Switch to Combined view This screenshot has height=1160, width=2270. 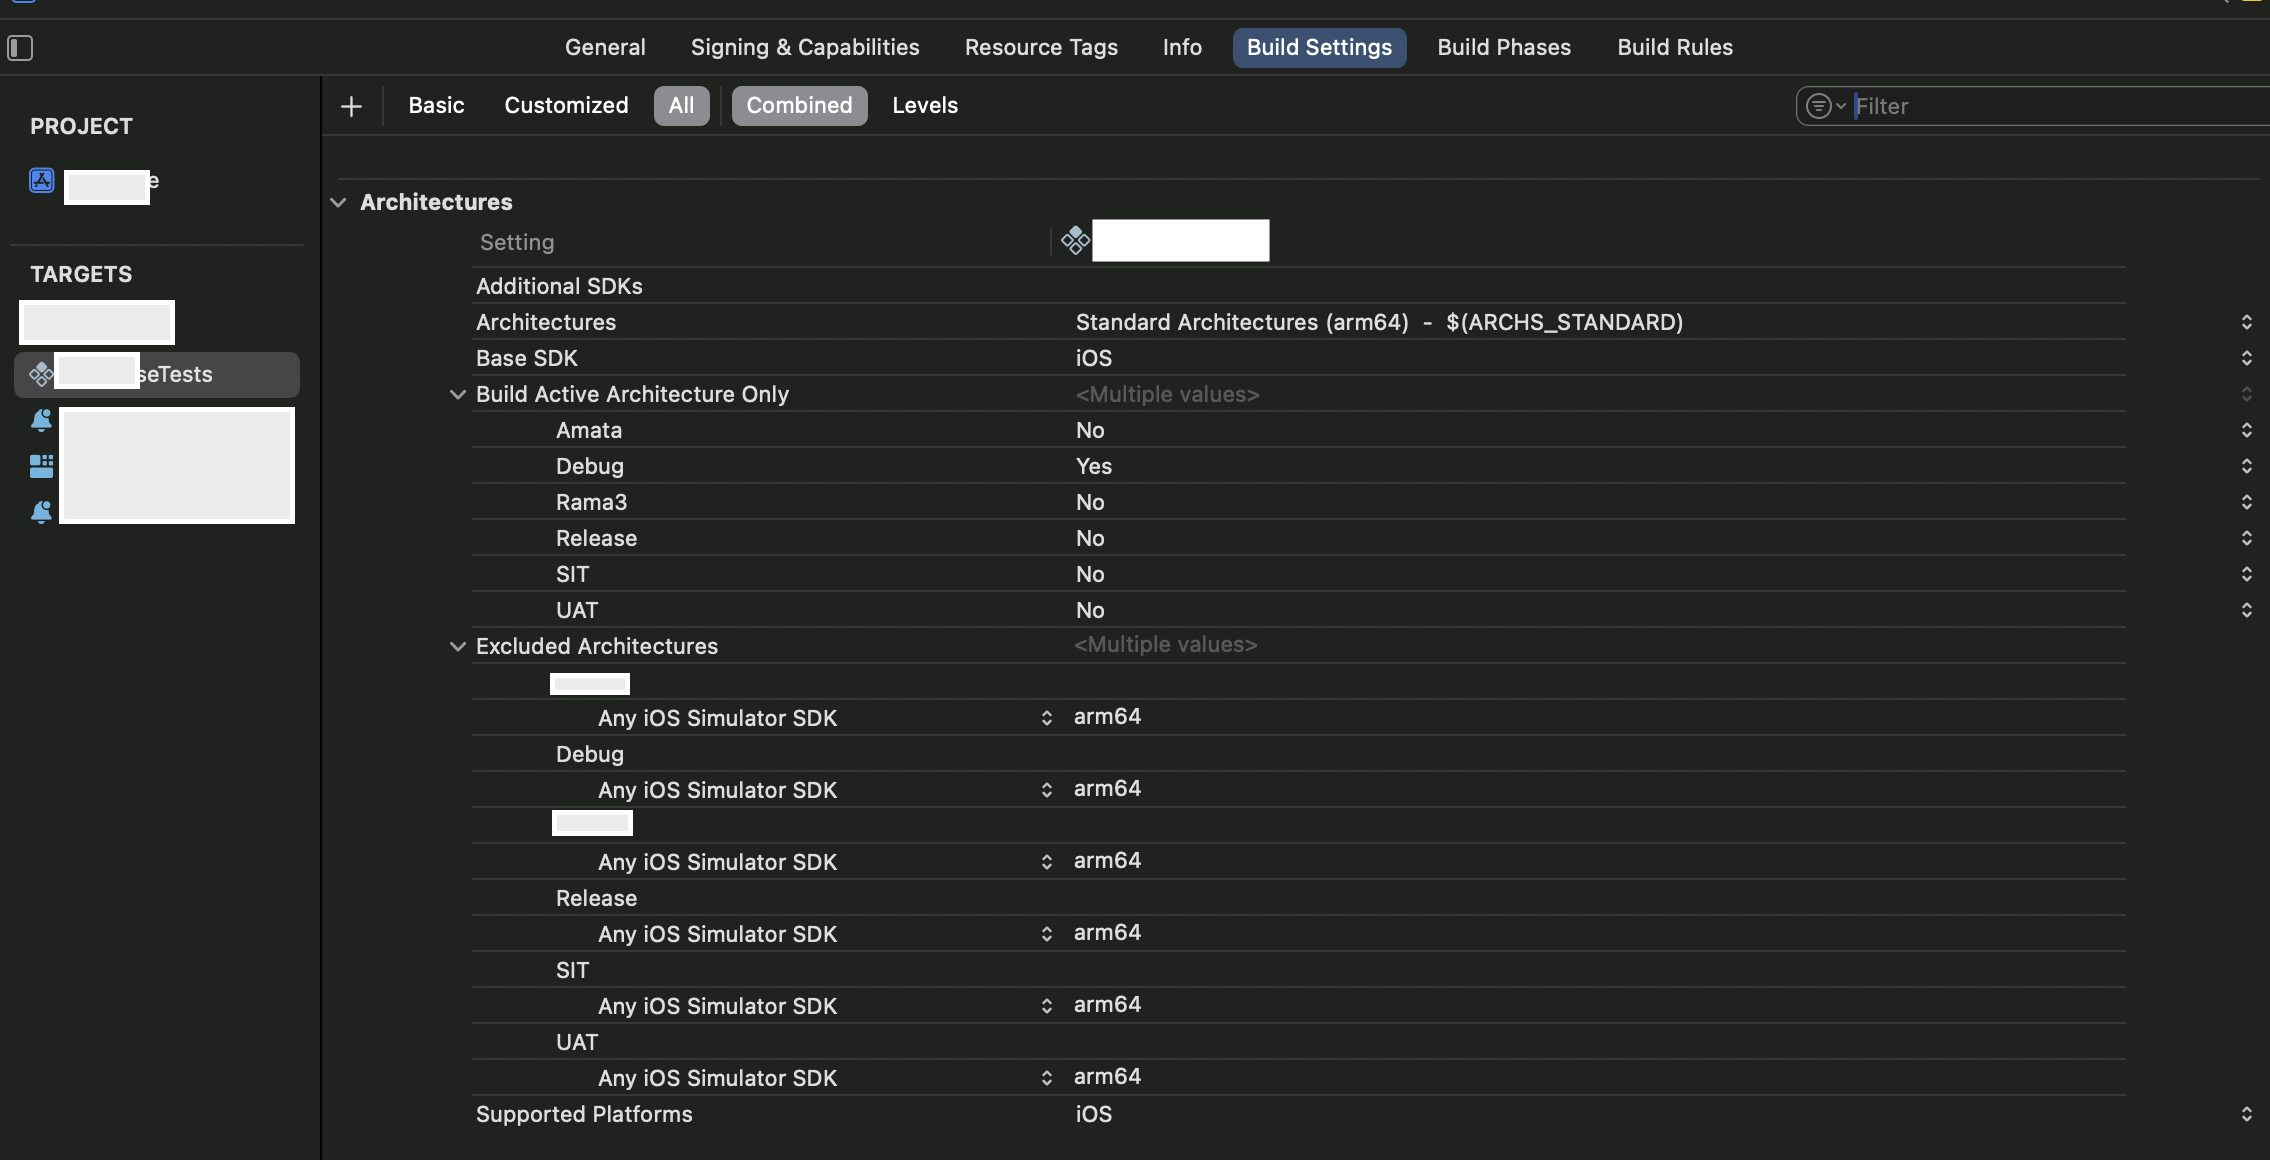point(799,106)
